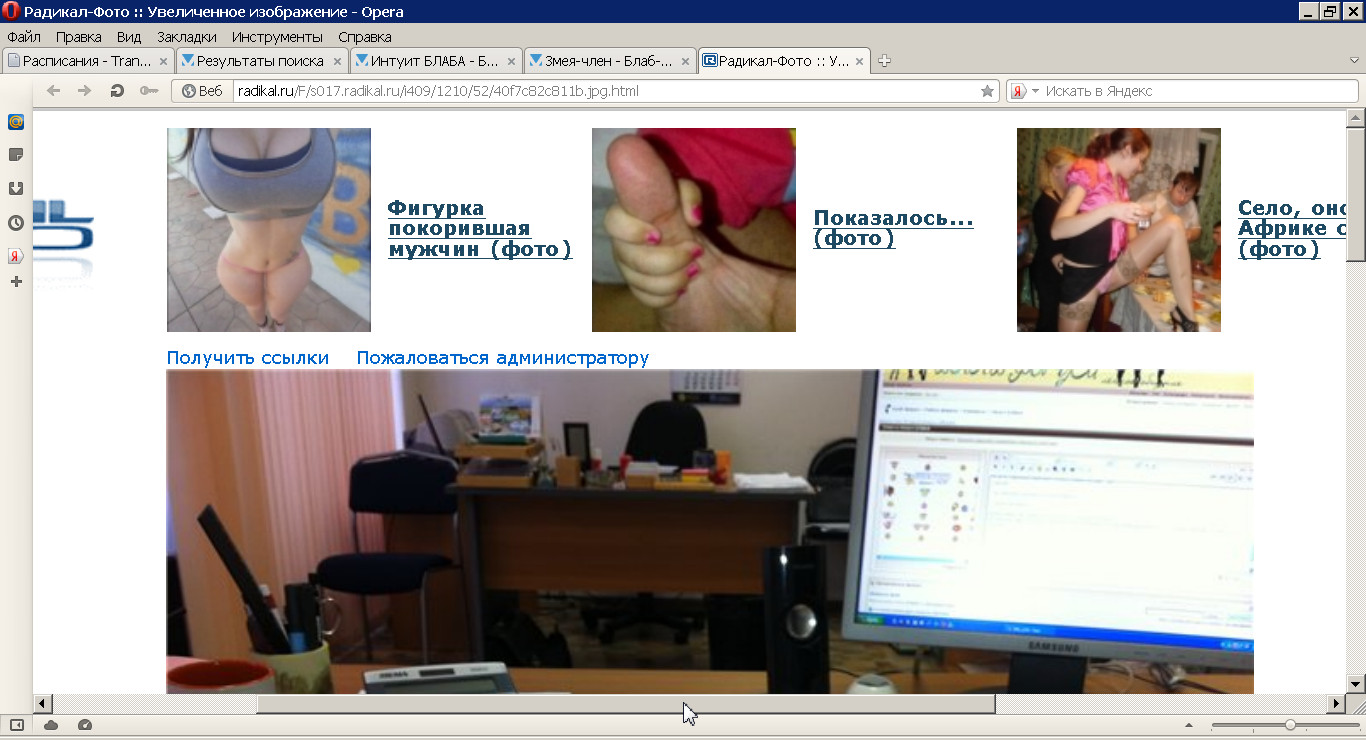Open the Notes panel in sidebar
This screenshot has height=740, width=1366.
pyautogui.click(x=16, y=155)
